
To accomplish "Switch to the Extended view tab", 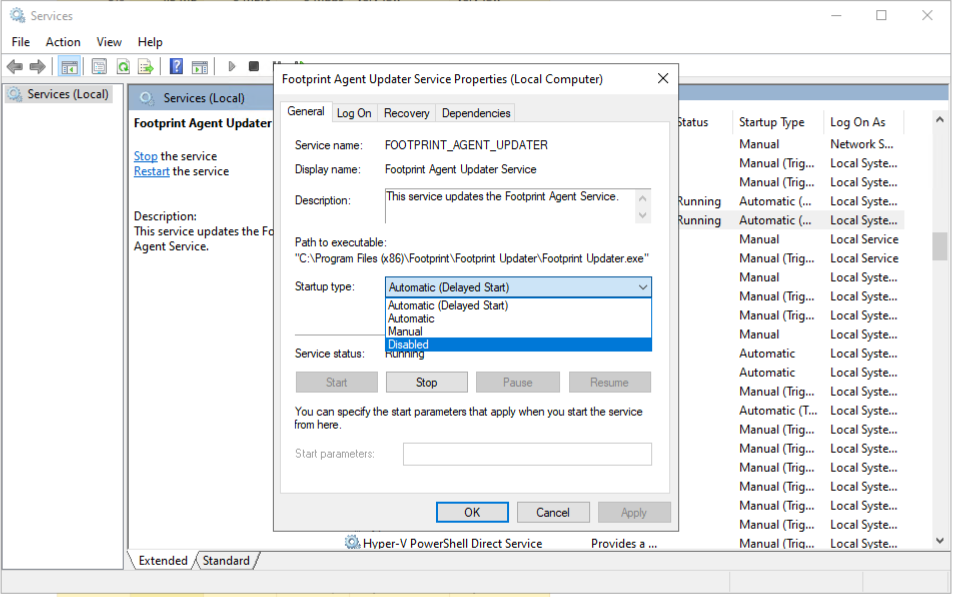I will pos(163,560).
